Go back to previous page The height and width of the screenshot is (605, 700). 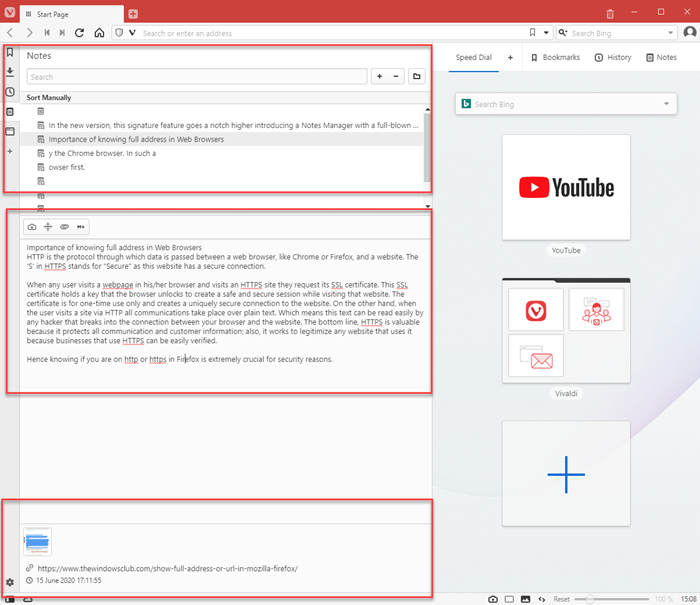click(10, 33)
